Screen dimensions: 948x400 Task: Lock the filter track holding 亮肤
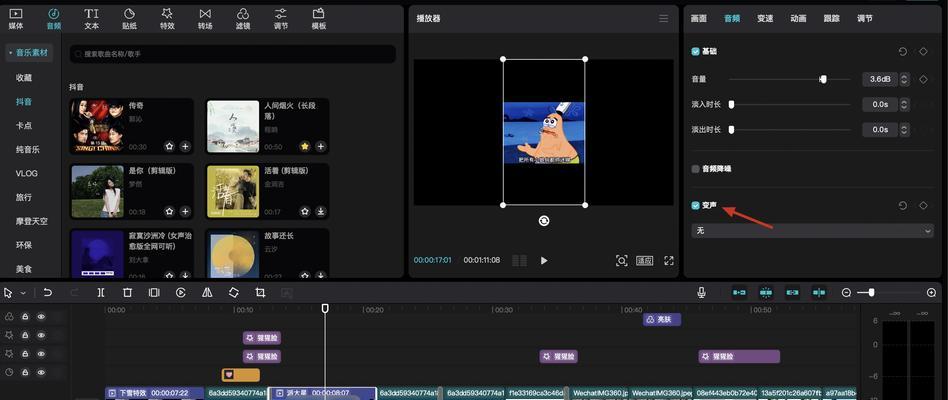coord(25,317)
